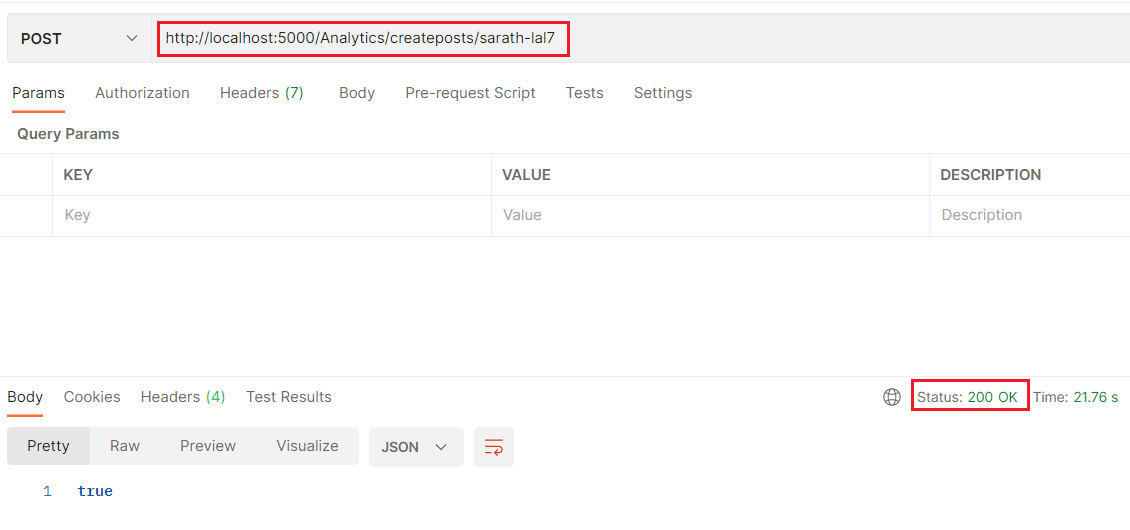Open the response Headers (4) tab
This screenshot has height=530, width=1130.
click(x=183, y=397)
